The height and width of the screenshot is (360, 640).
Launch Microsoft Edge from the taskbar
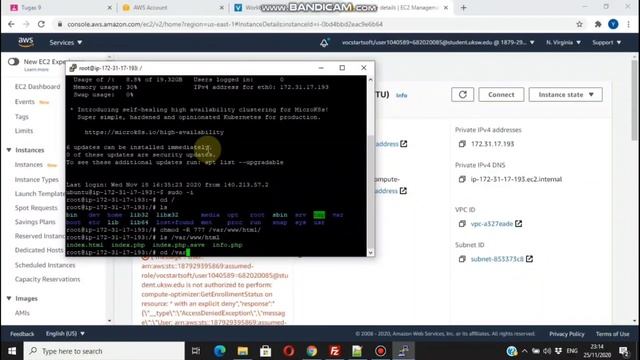(220, 351)
